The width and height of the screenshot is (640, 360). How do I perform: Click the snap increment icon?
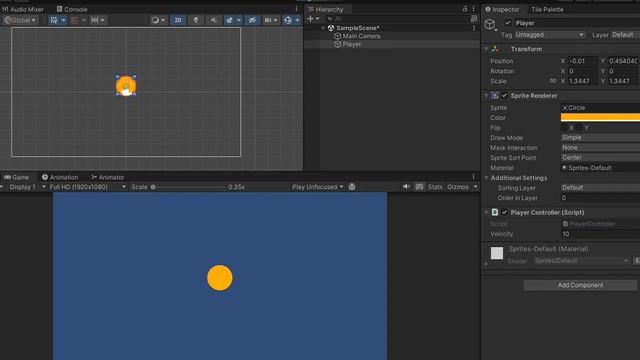(x=95, y=20)
